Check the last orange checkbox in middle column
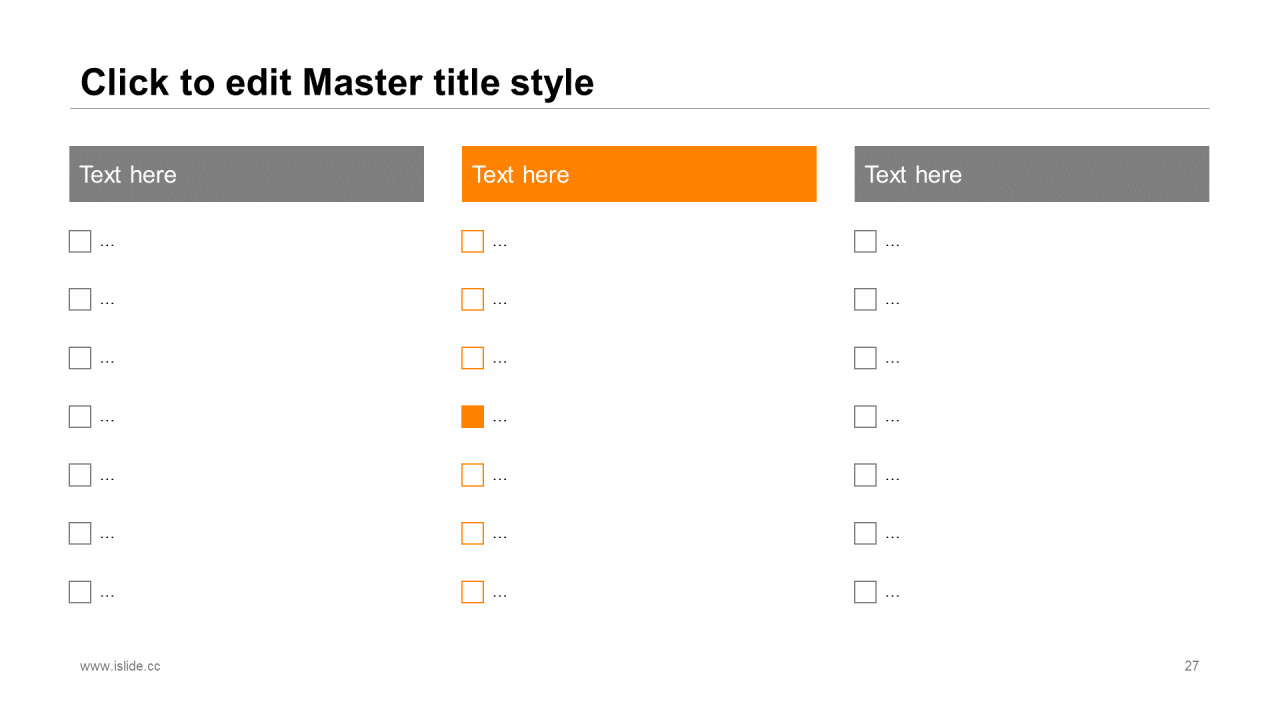This screenshot has width=1280, height=720. pyautogui.click(x=473, y=592)
